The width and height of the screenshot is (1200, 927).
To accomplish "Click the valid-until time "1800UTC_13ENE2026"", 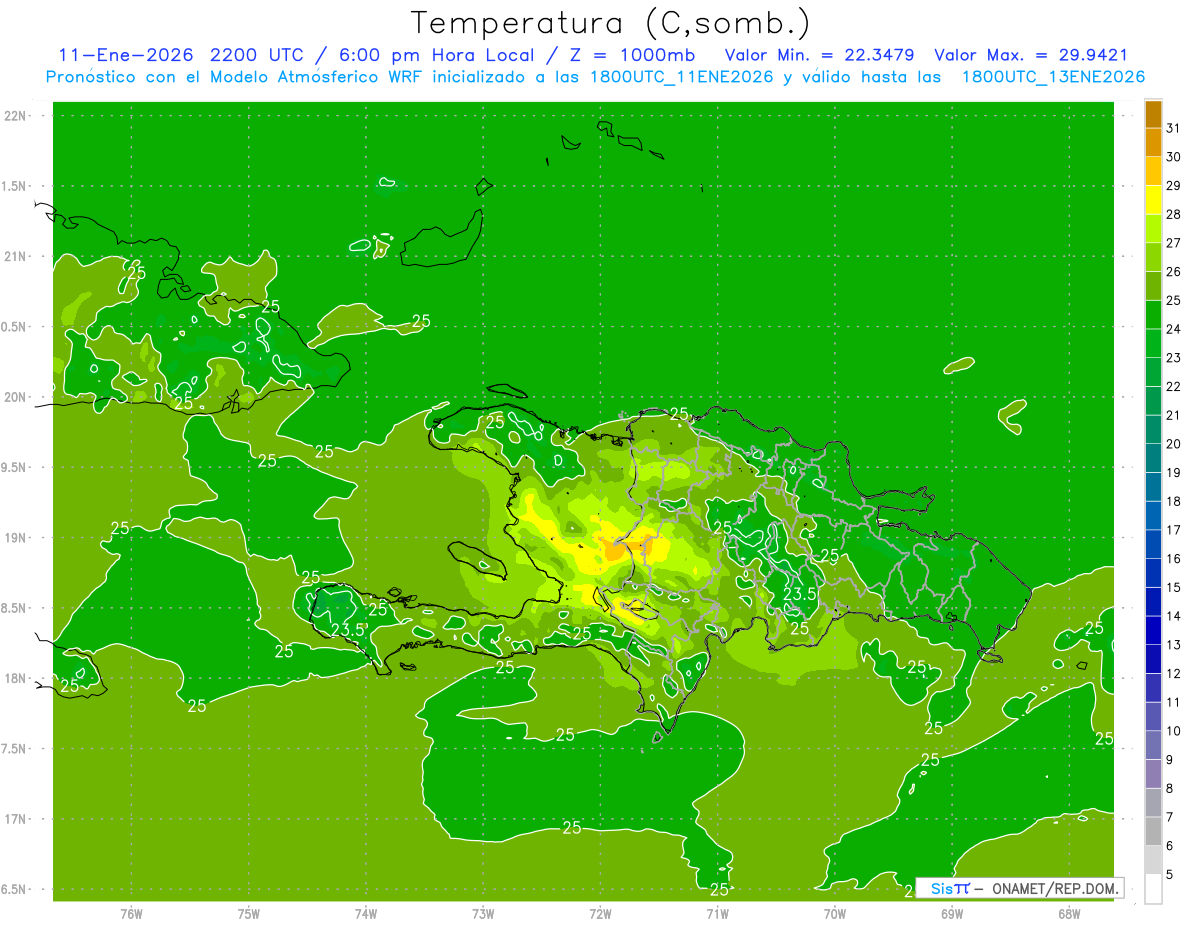I will [1053, 77].
